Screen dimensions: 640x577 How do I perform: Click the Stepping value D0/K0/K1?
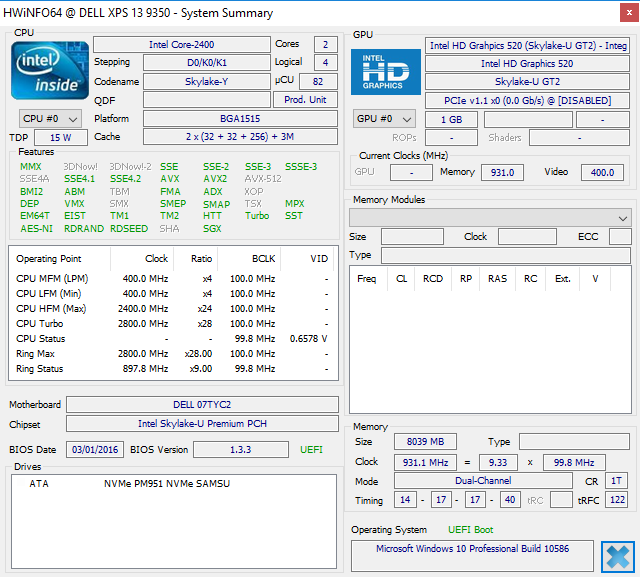click(207, 63)
